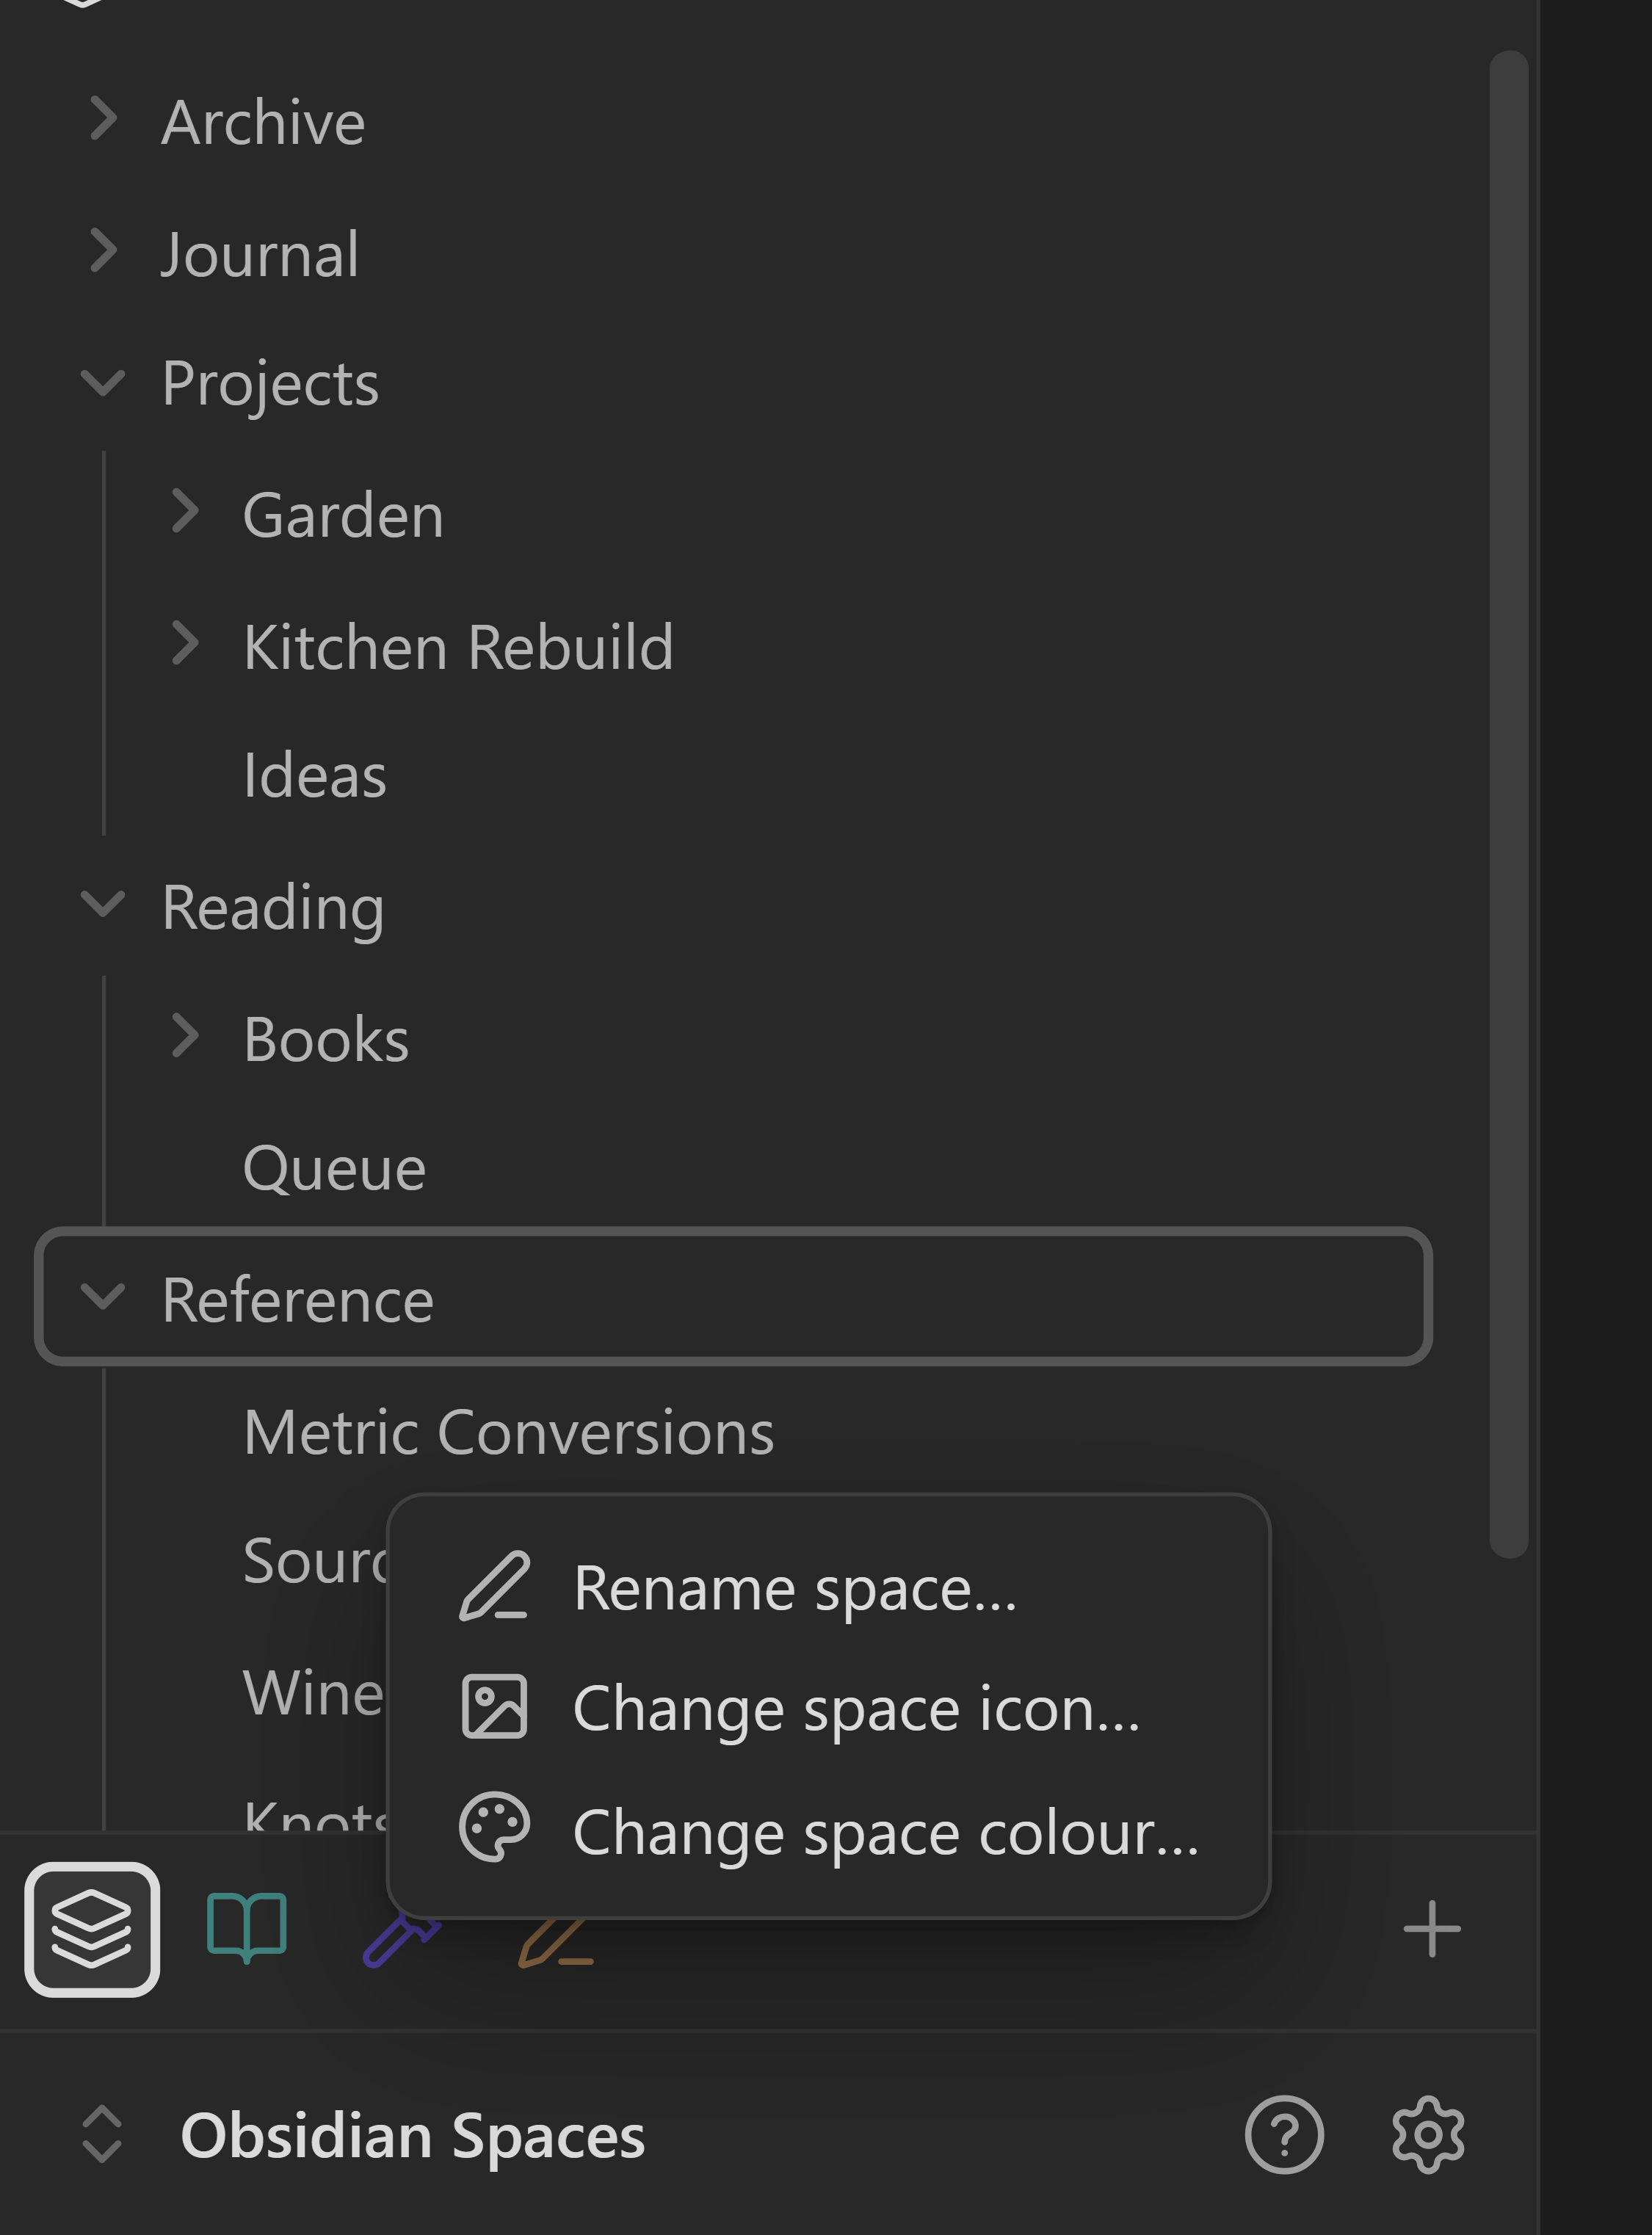1652x2235 pixels.
Task: Collapse the Reading folder chevron
Action: (103, 904)
